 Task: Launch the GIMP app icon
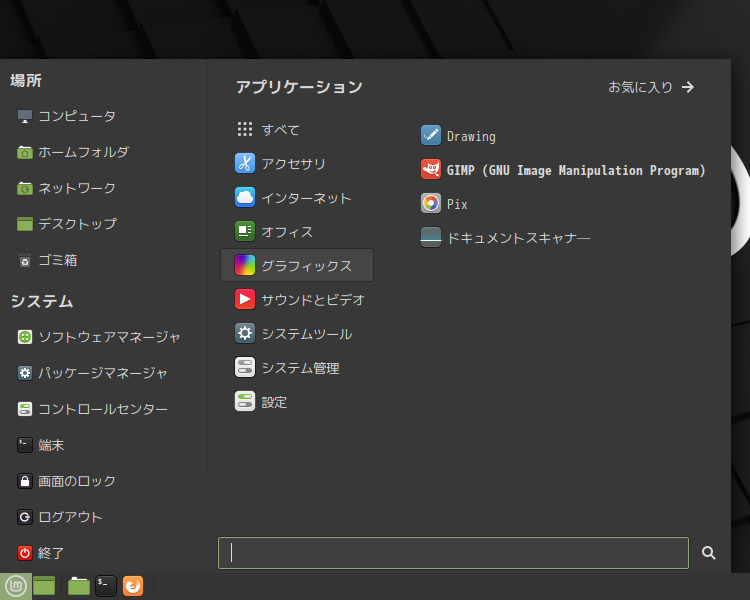(431, 169)
